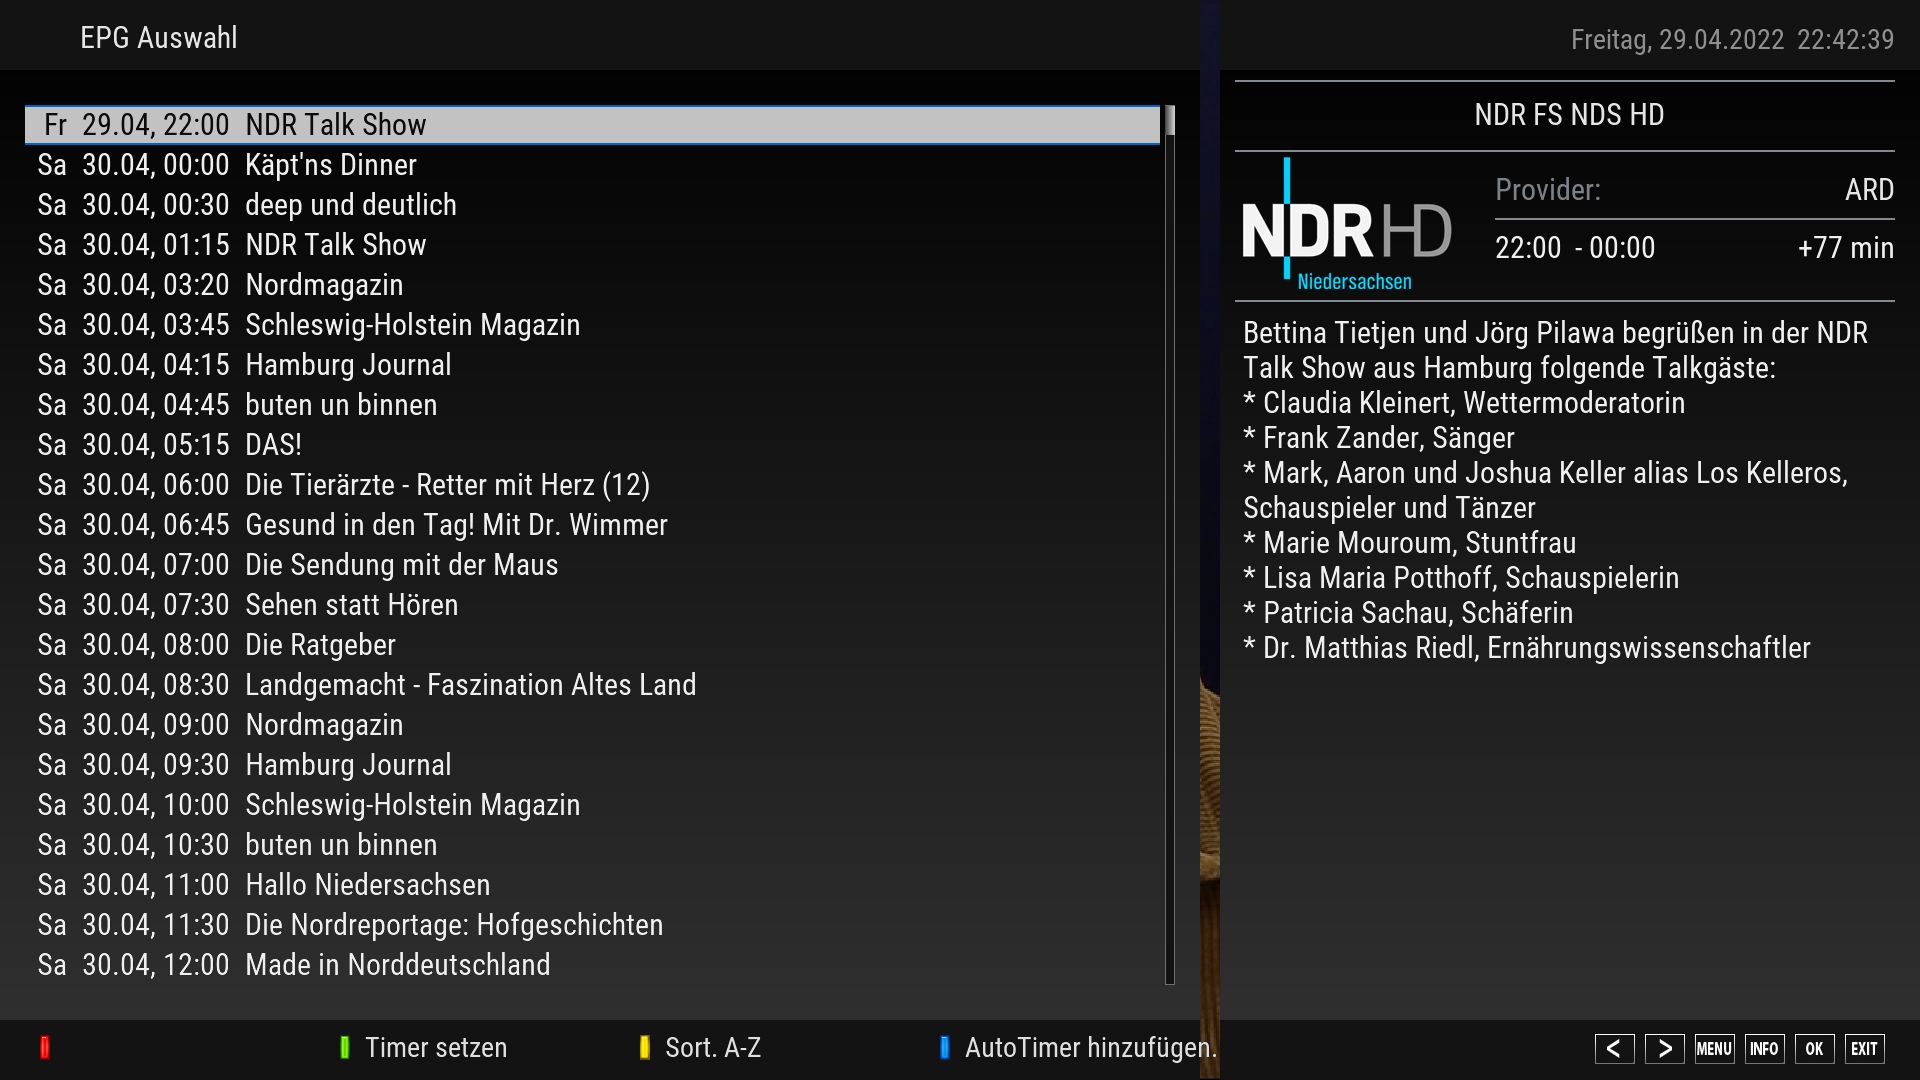Click the red color key indicator
This screenshot has width=1920, height=1080.
coord(45,1047)
